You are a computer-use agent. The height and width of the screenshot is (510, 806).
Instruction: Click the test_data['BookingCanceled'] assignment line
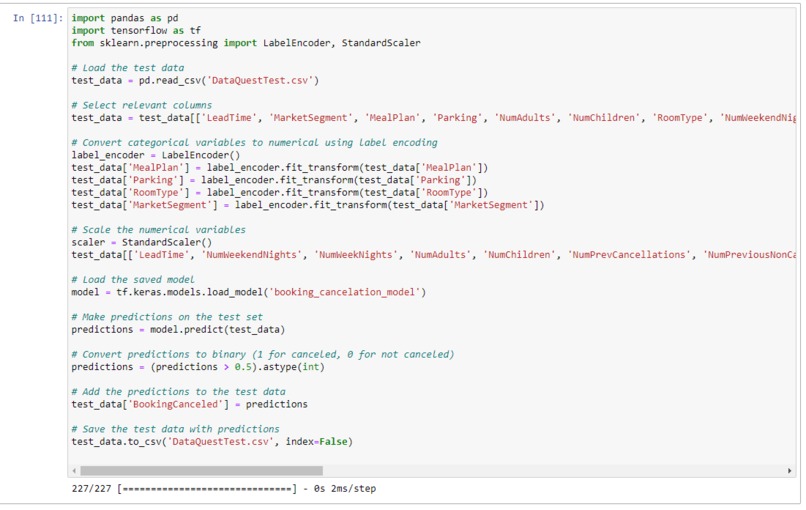pyautogui.click(x=189, y=404)
